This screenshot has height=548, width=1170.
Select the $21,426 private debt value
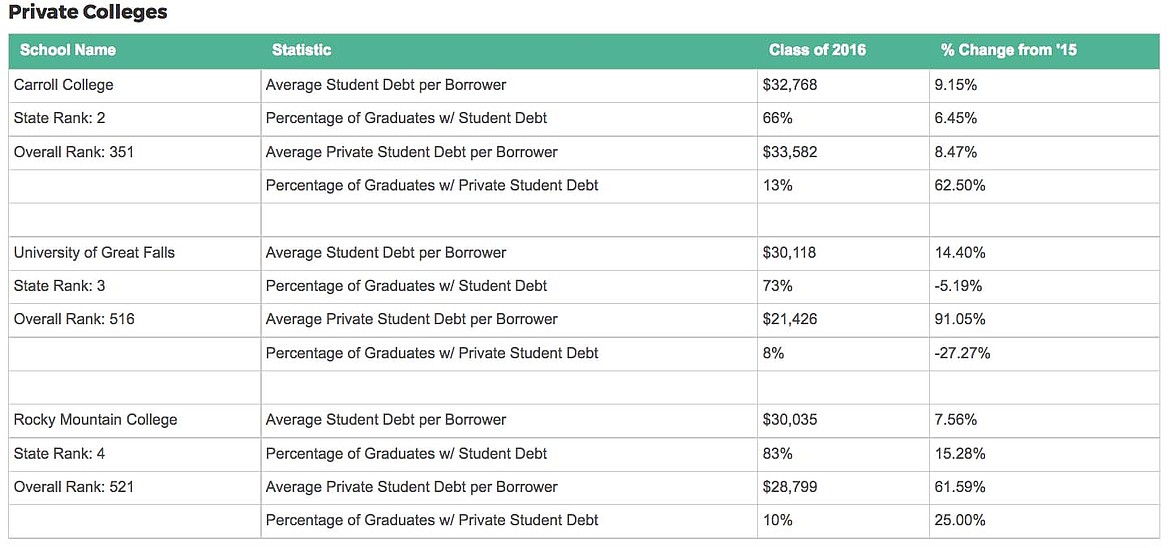(x=789, y=319)
